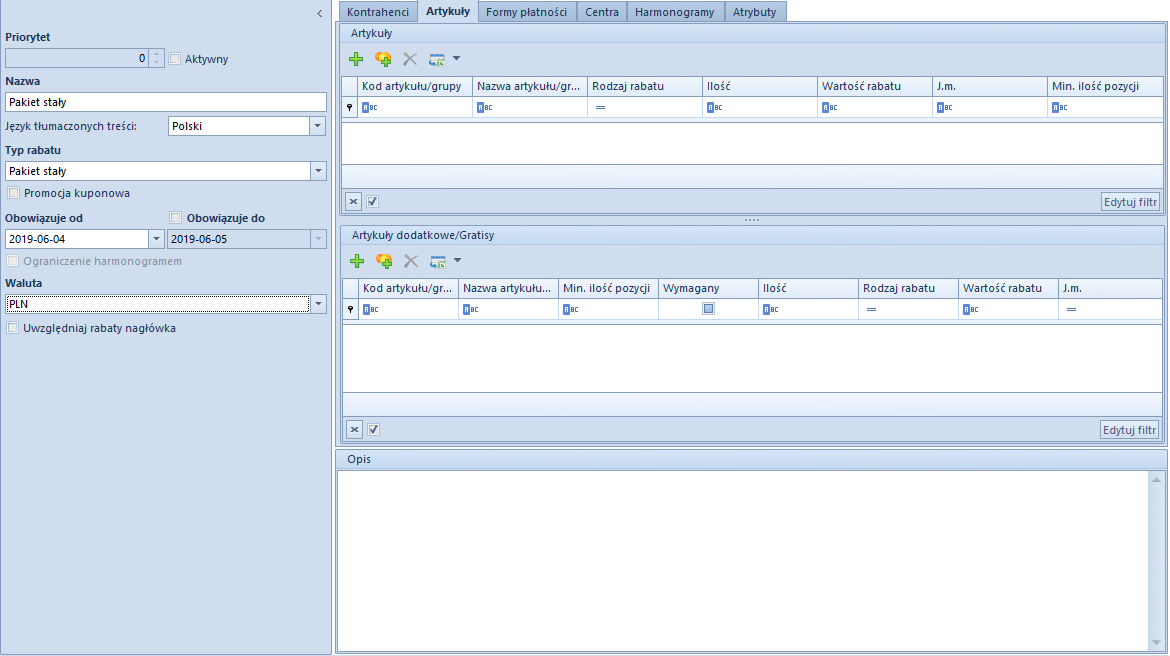
Task: Click Edytuj filtr button in Artykuły section
Action: pyautogui.click(x=1130, y=201)
